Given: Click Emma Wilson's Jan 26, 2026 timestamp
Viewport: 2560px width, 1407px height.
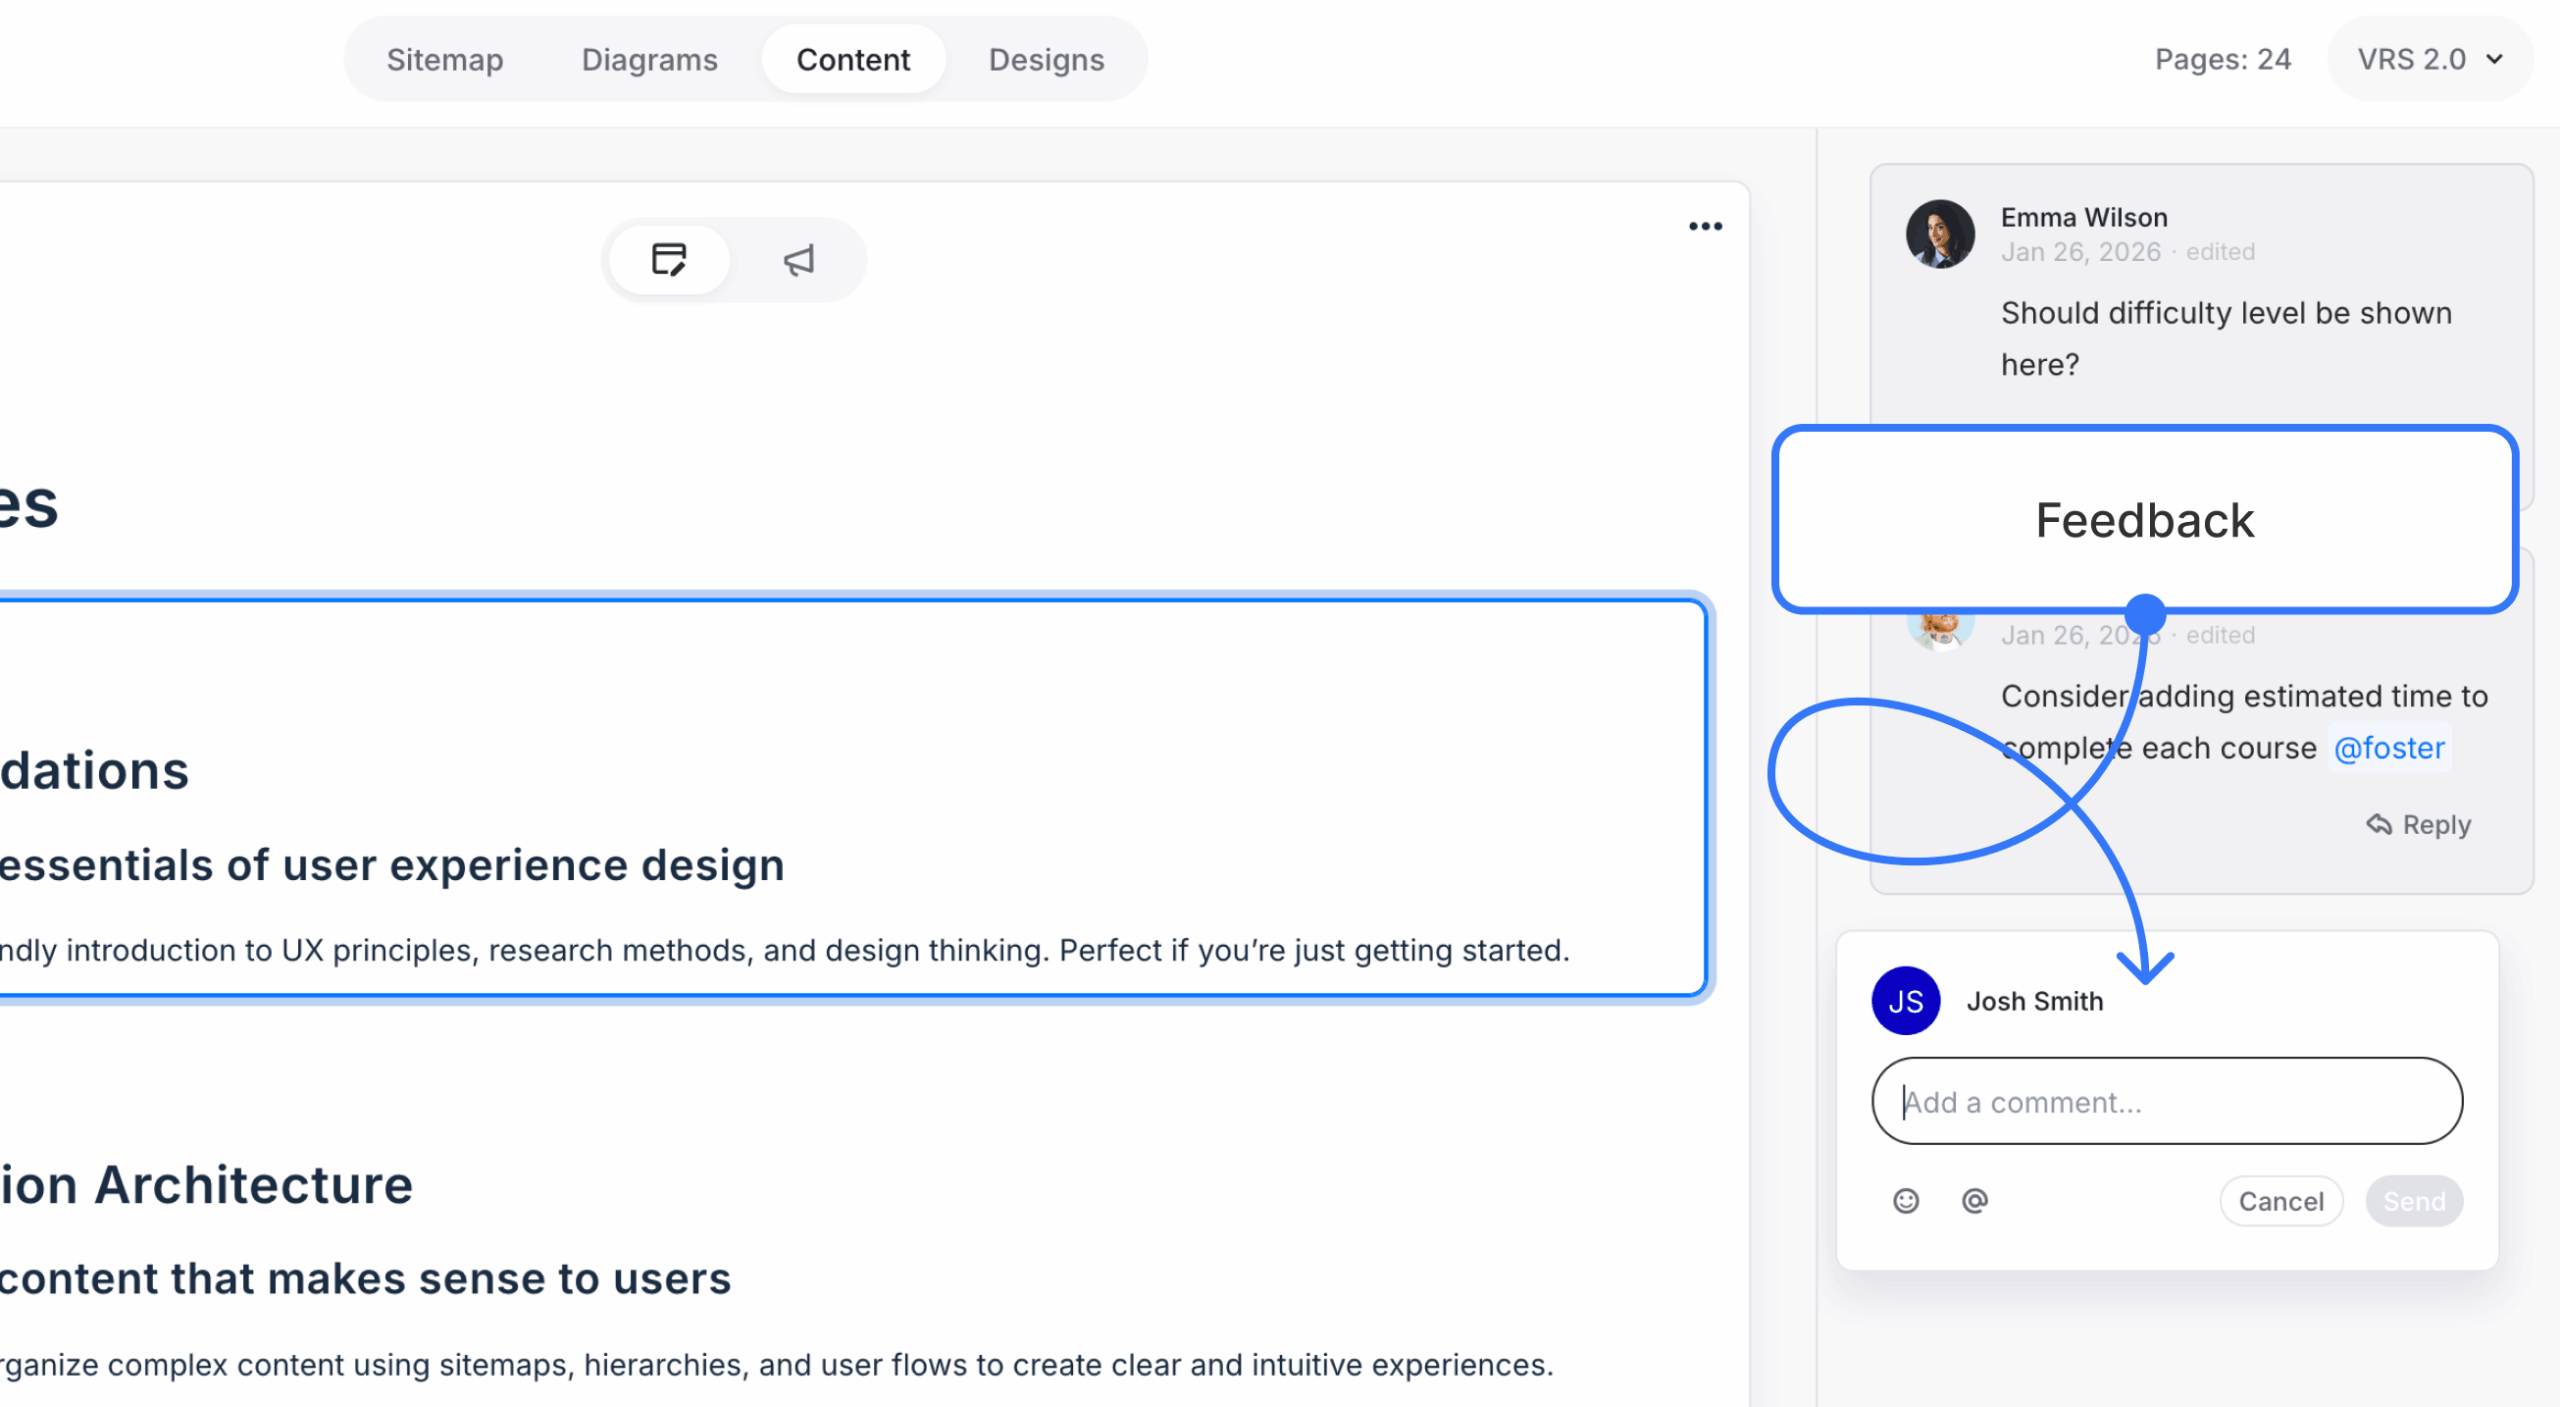Looking at the screenshot, I should point(2080,252).
